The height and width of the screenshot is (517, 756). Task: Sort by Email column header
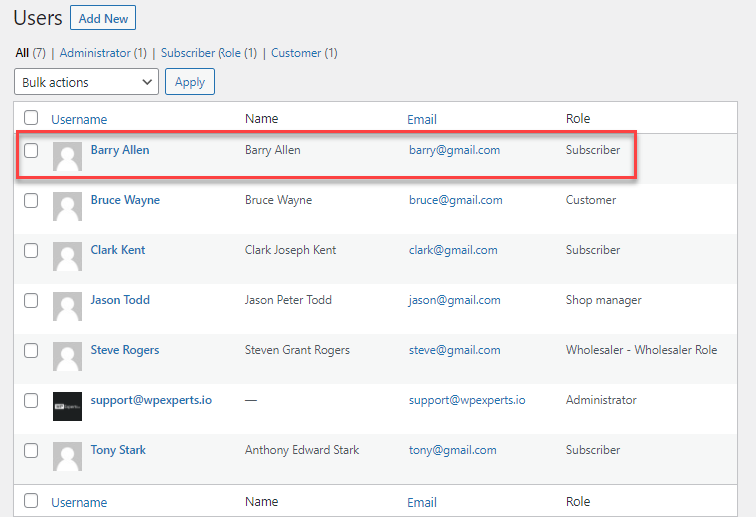pos(422,119)
